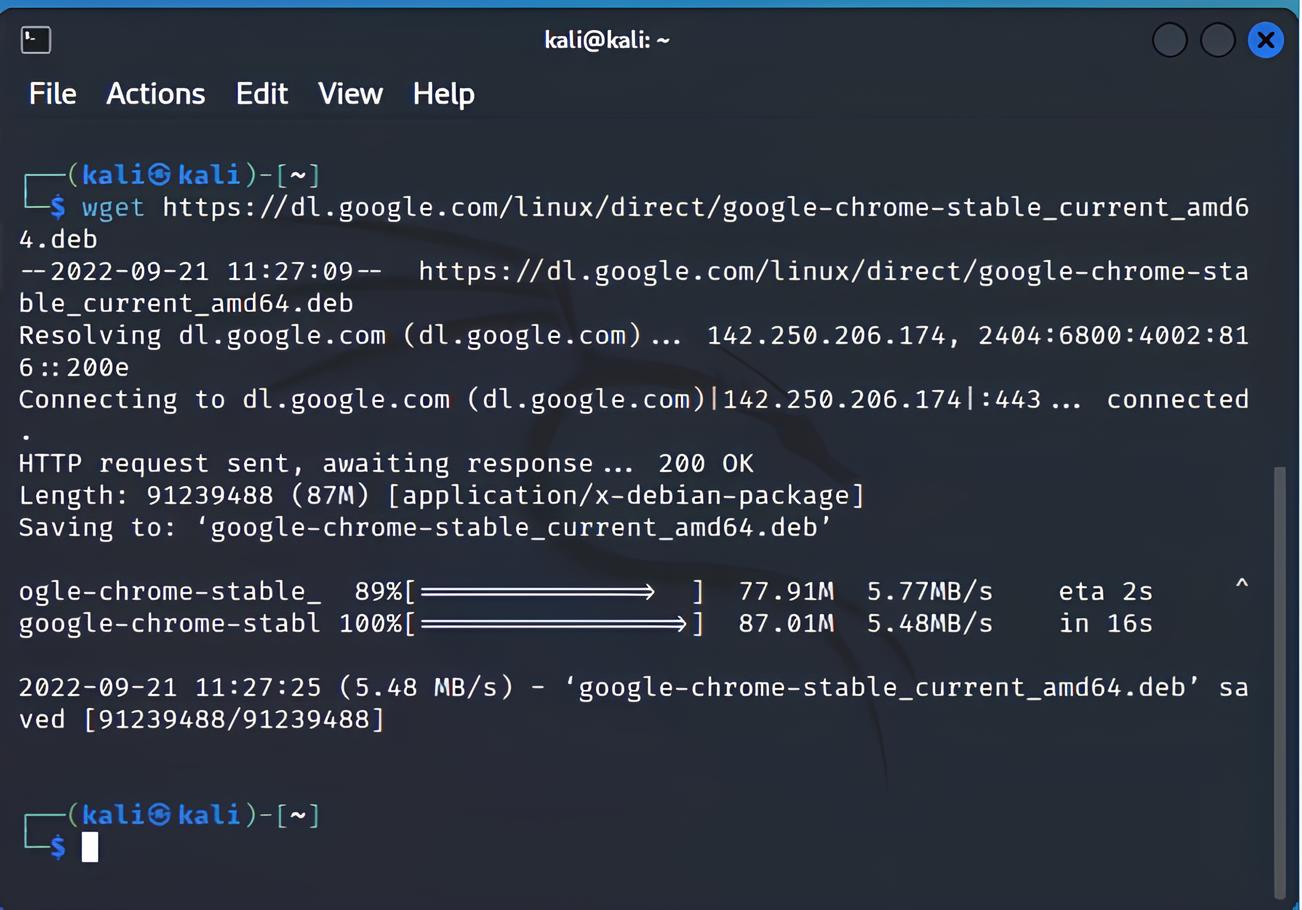
Task: Open the View menu
Action: coord(350,93)
